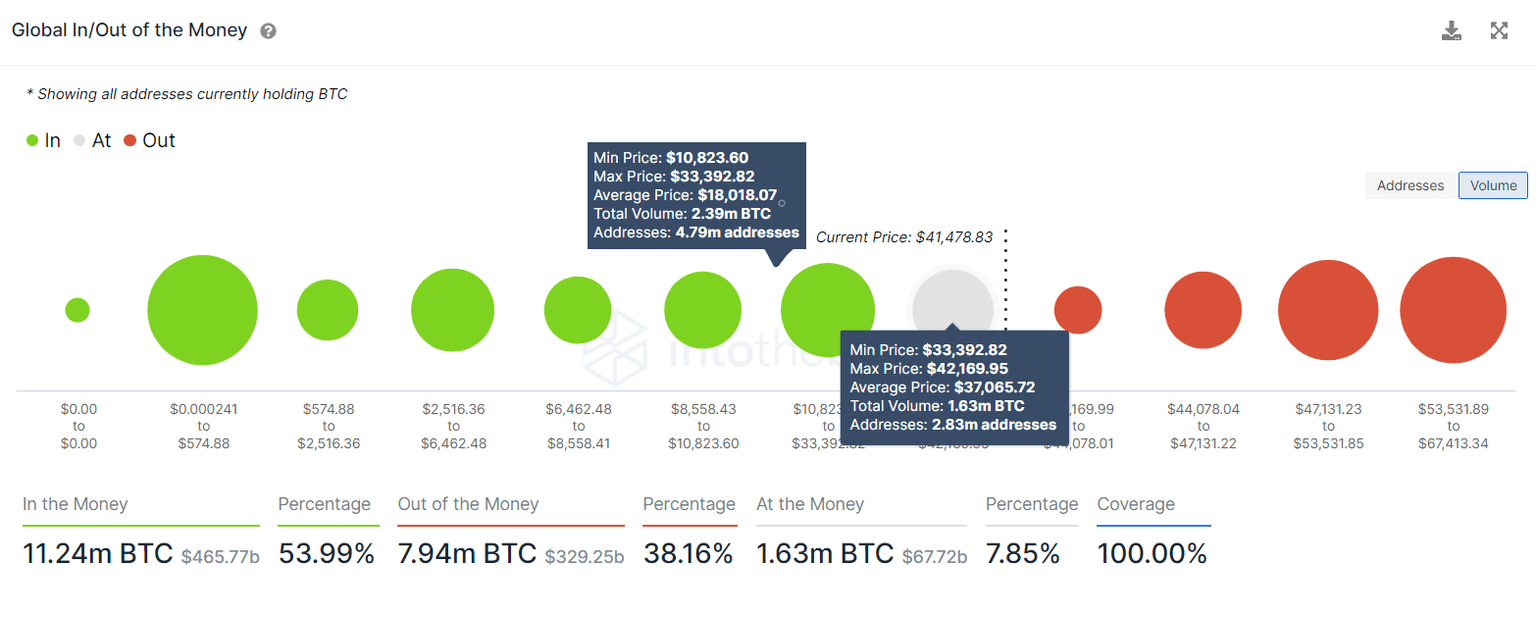
Task: Click the In the Money 11.24m BTC value
Action: [x=98, y=553]
